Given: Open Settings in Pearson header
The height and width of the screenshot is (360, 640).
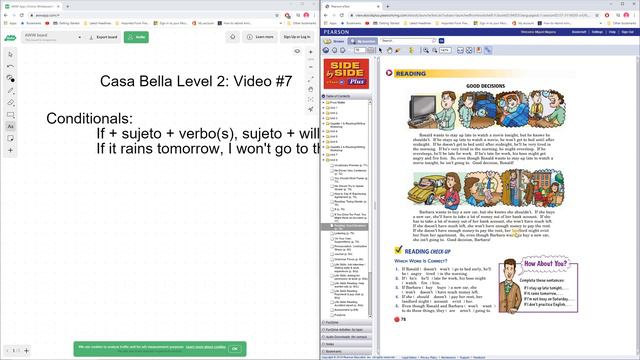Looking at the screenshot, I should click(x=597, y=32).
